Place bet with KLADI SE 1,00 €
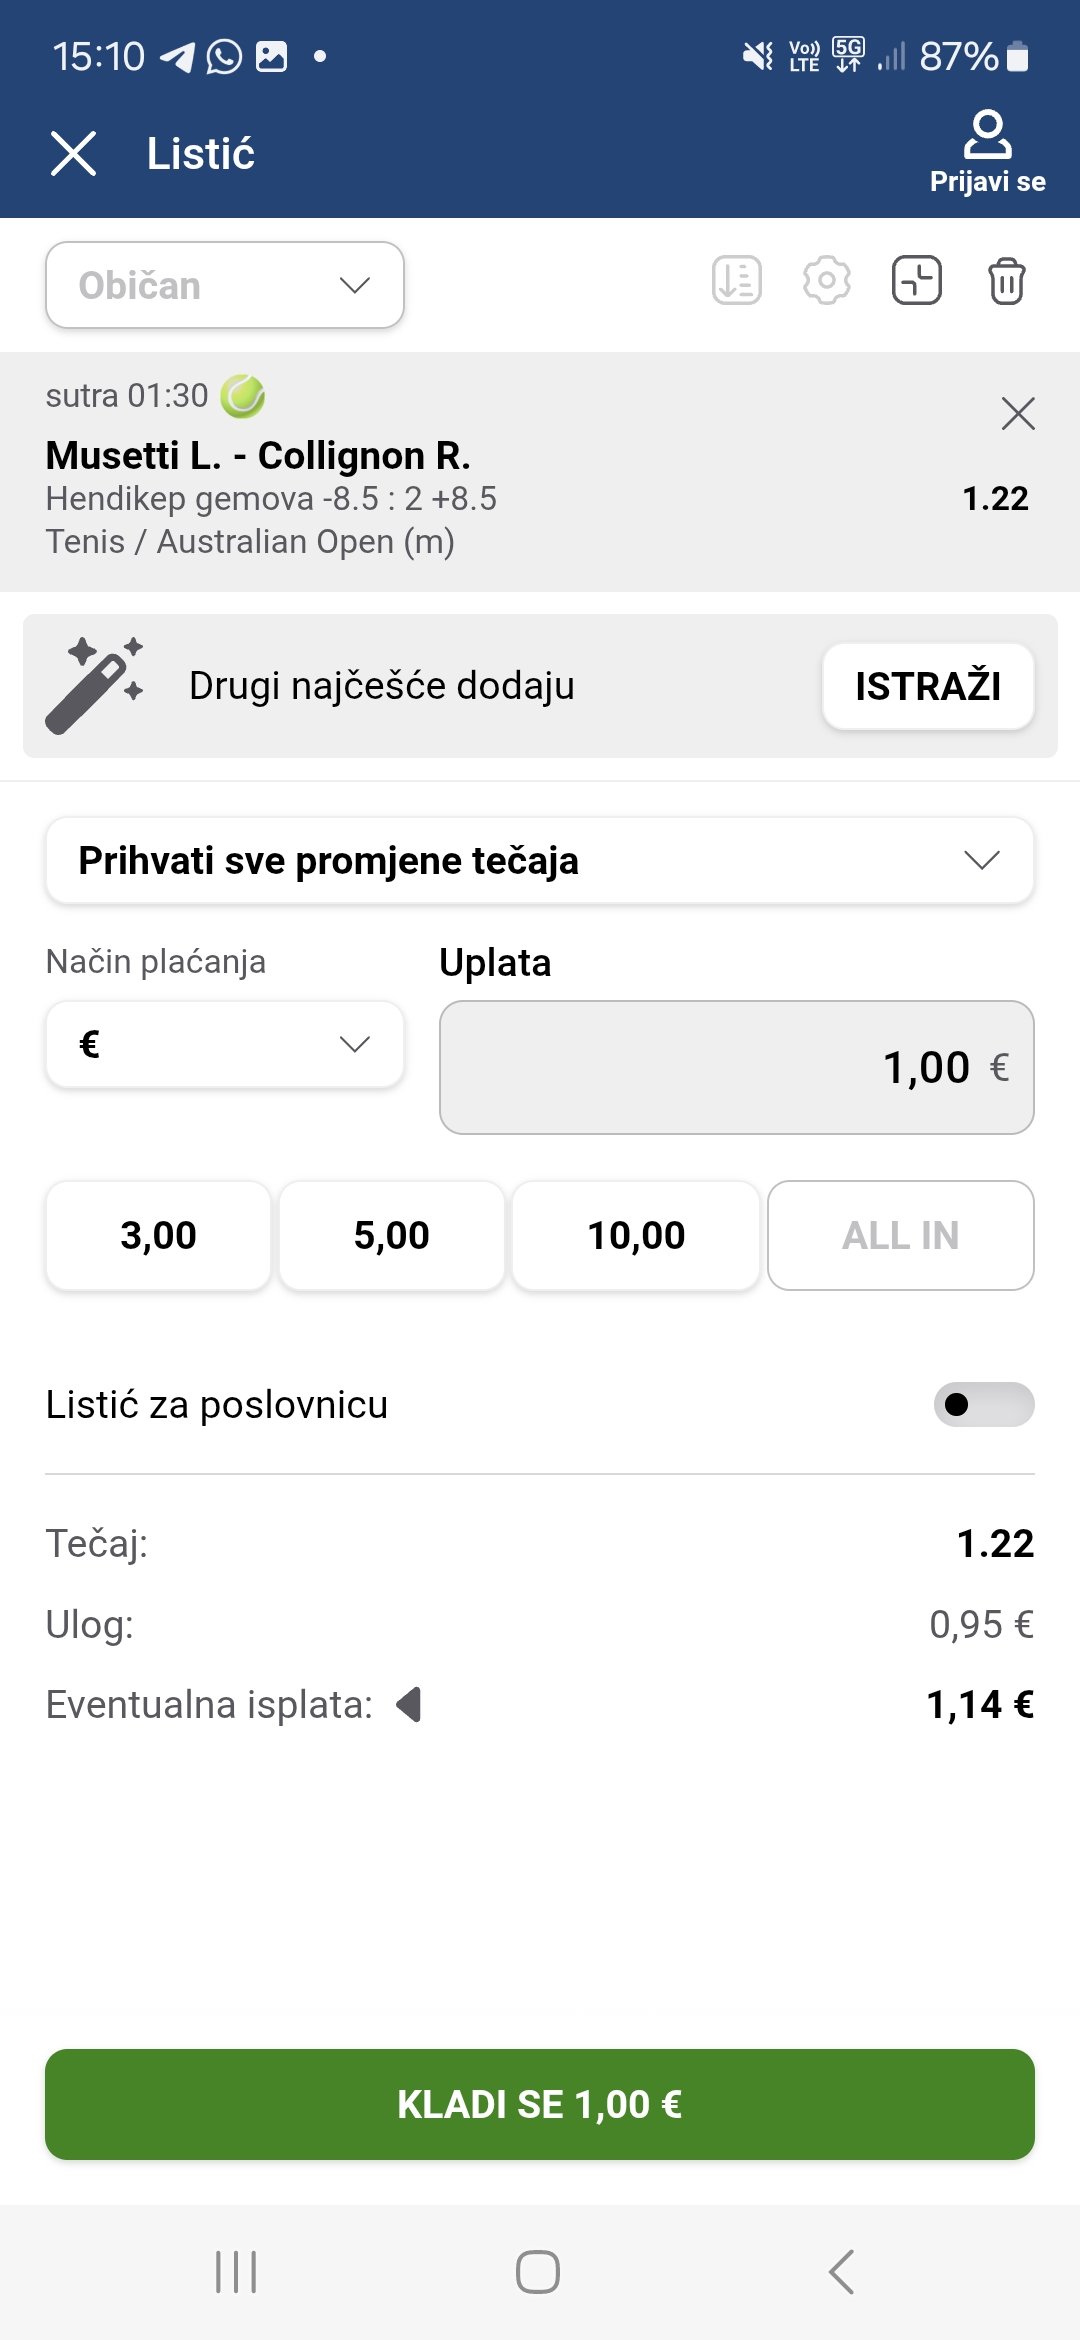This screenshot has width=1080, height=2340. pyautogui.click(x=540, y=2104)
